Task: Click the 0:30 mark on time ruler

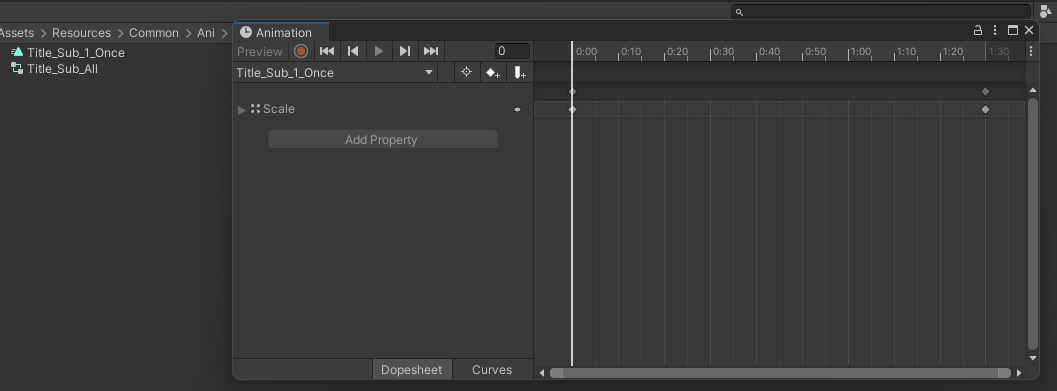Action: coord(723,52)
